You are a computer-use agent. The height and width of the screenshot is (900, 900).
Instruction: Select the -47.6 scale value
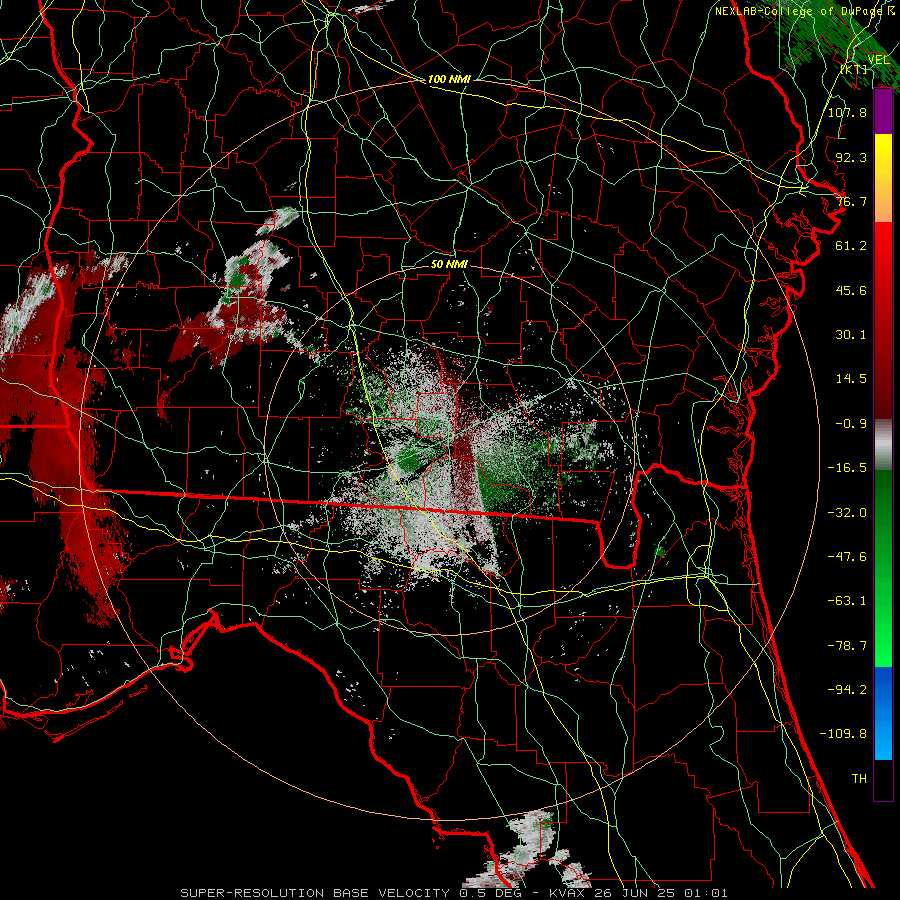pyautogui.click(x=847, y=557)
